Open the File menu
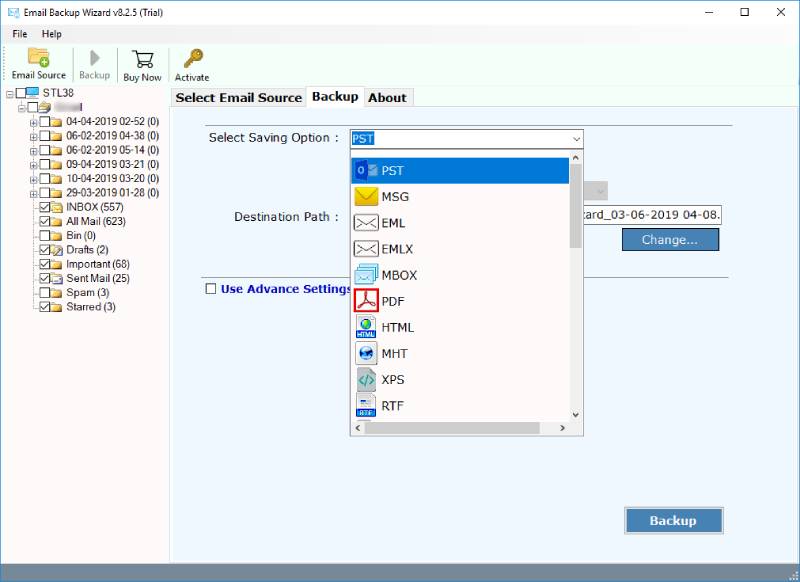 click(20, 34)
